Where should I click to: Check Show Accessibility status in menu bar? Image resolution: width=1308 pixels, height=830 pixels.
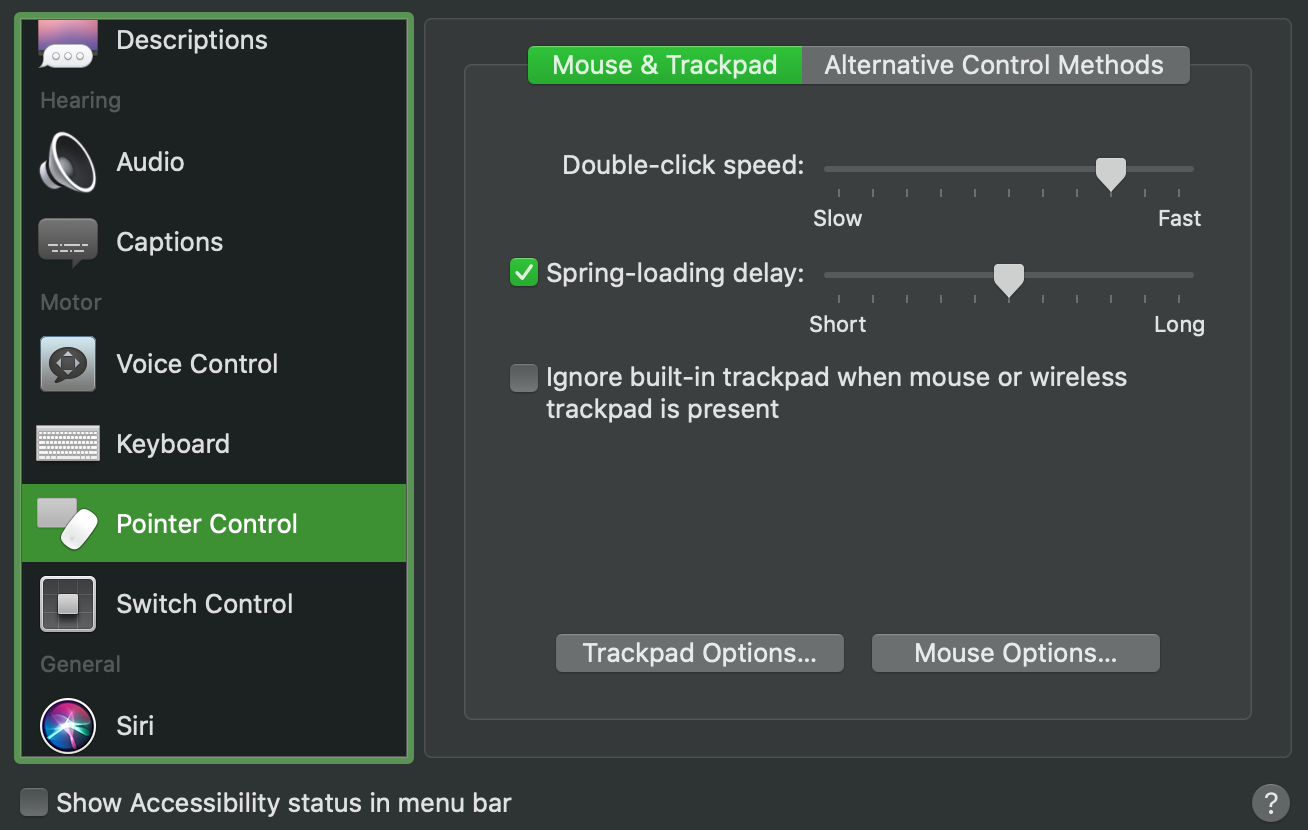[36, 802]
